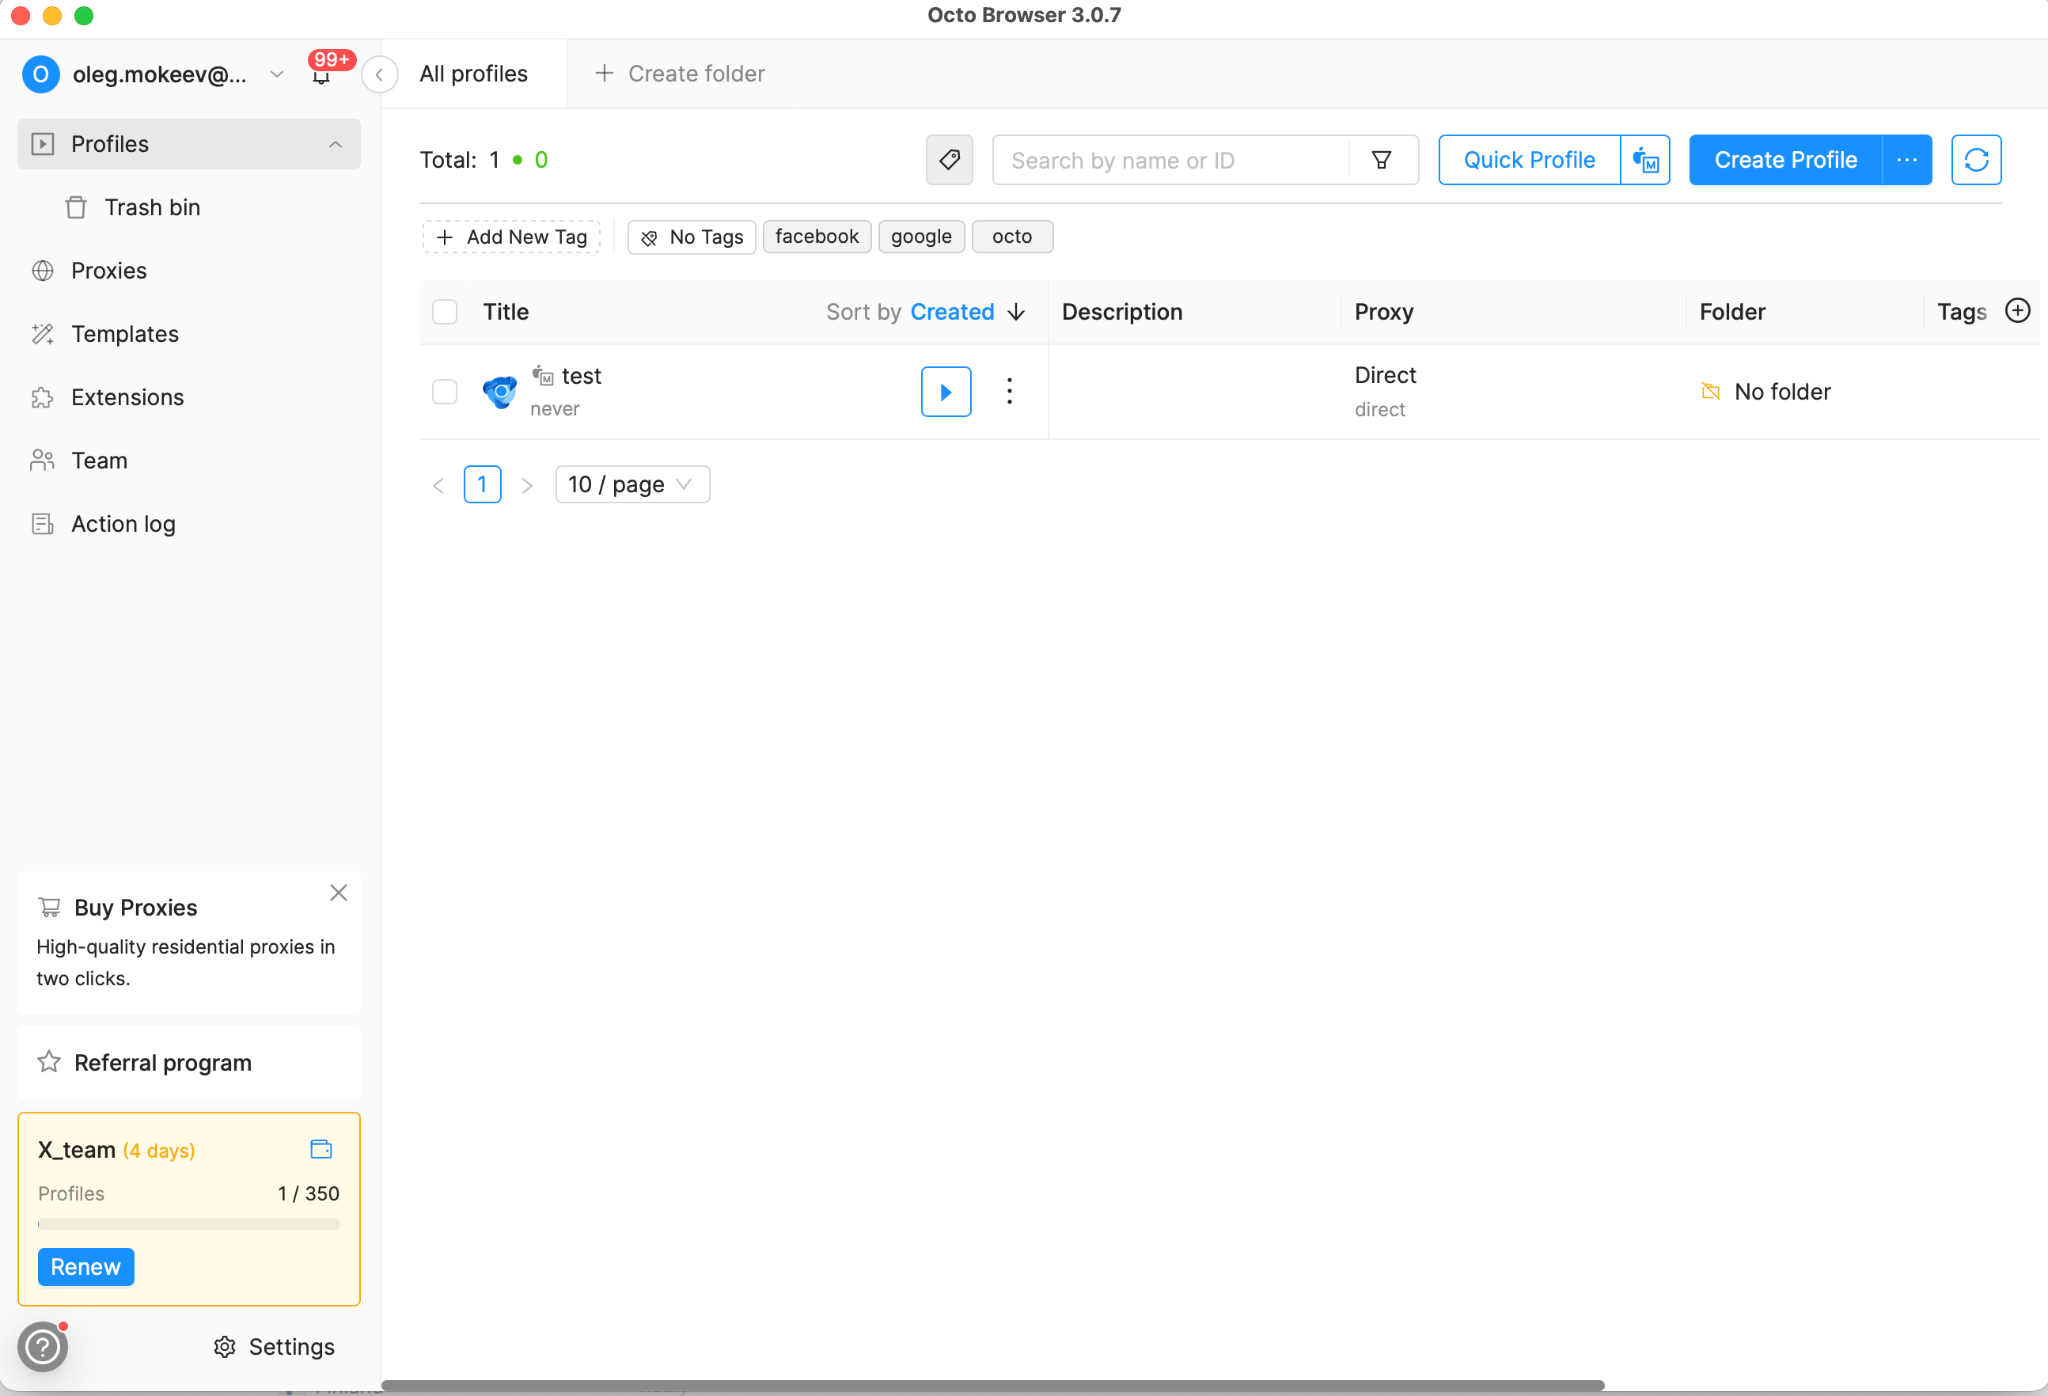Select page 1 in pagination
Screen dimensions: 2048x1396
pyautogui.click(x=482, y=485)
